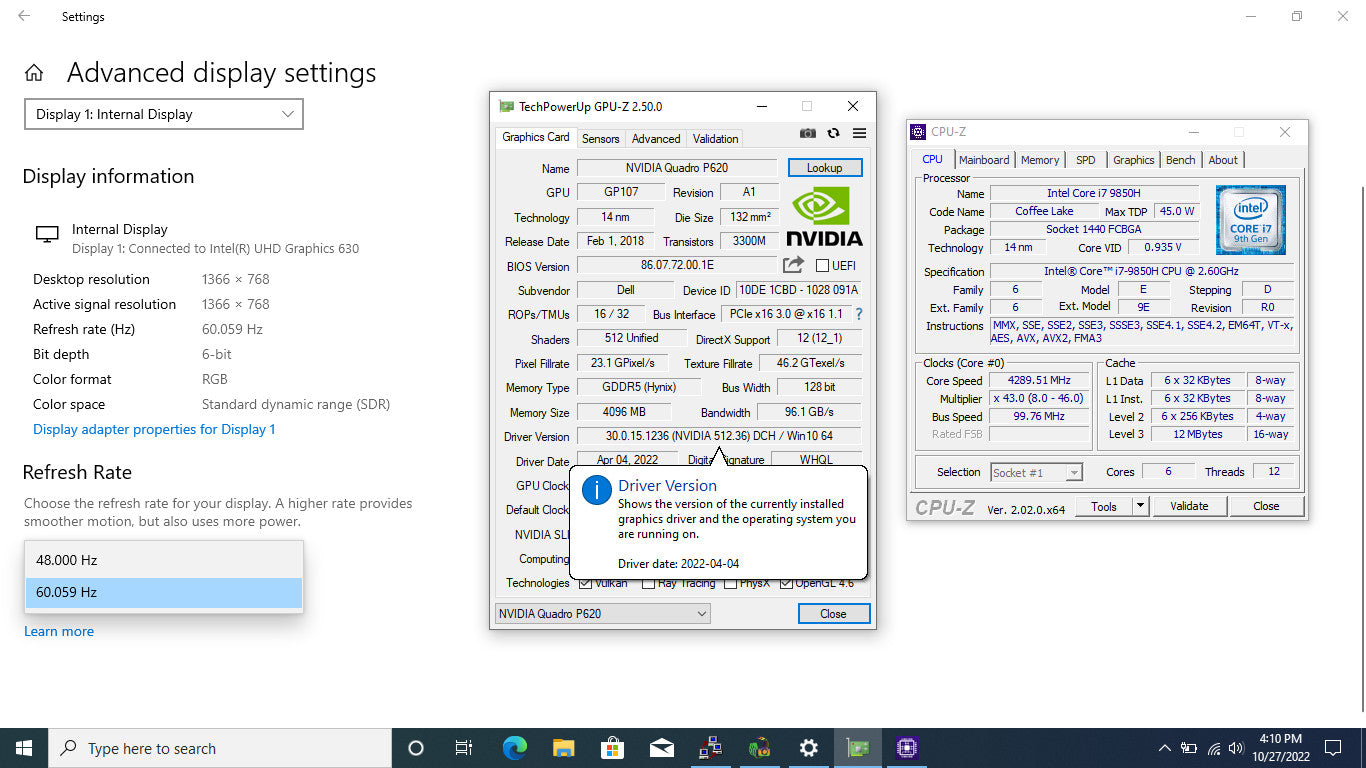The image size is (1366, 768).
Task: Open Cortana circle on taskbar
Action: 416,748
